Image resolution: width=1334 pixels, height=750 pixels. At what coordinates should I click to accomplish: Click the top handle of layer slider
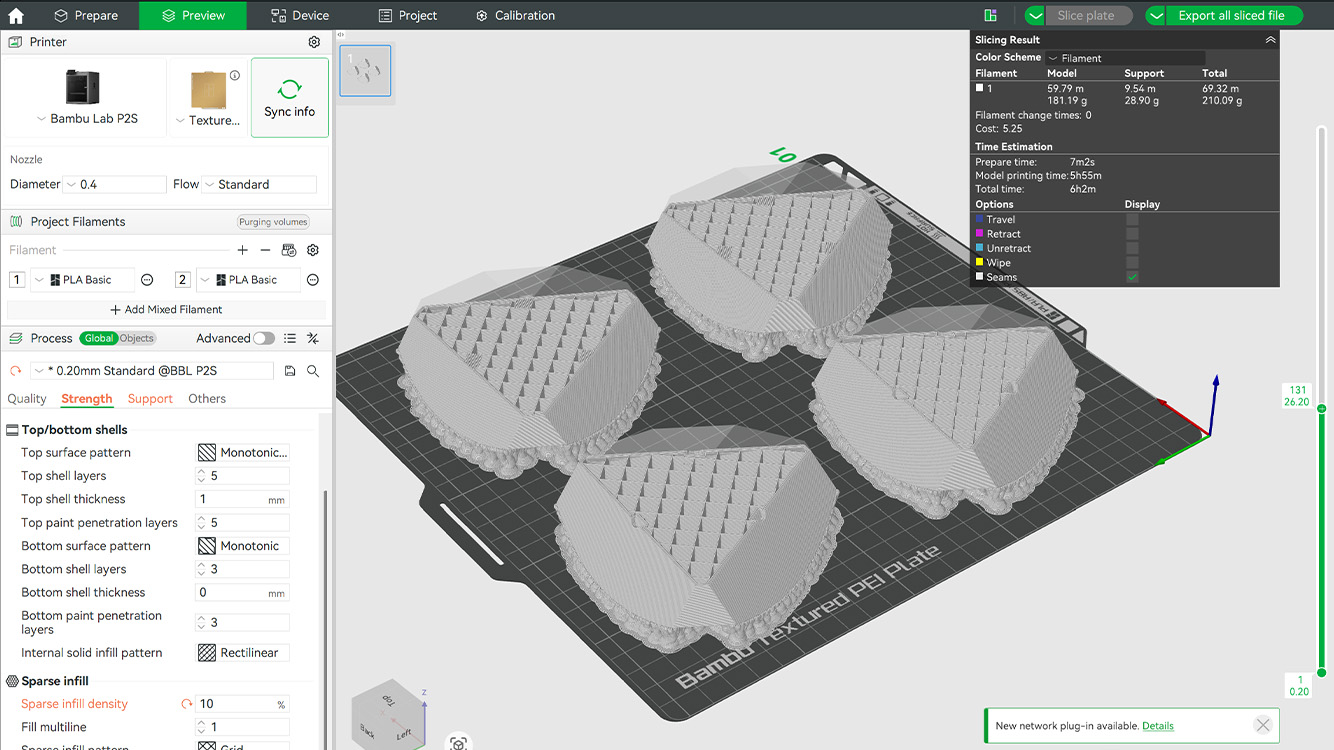tap(1321, 408)
